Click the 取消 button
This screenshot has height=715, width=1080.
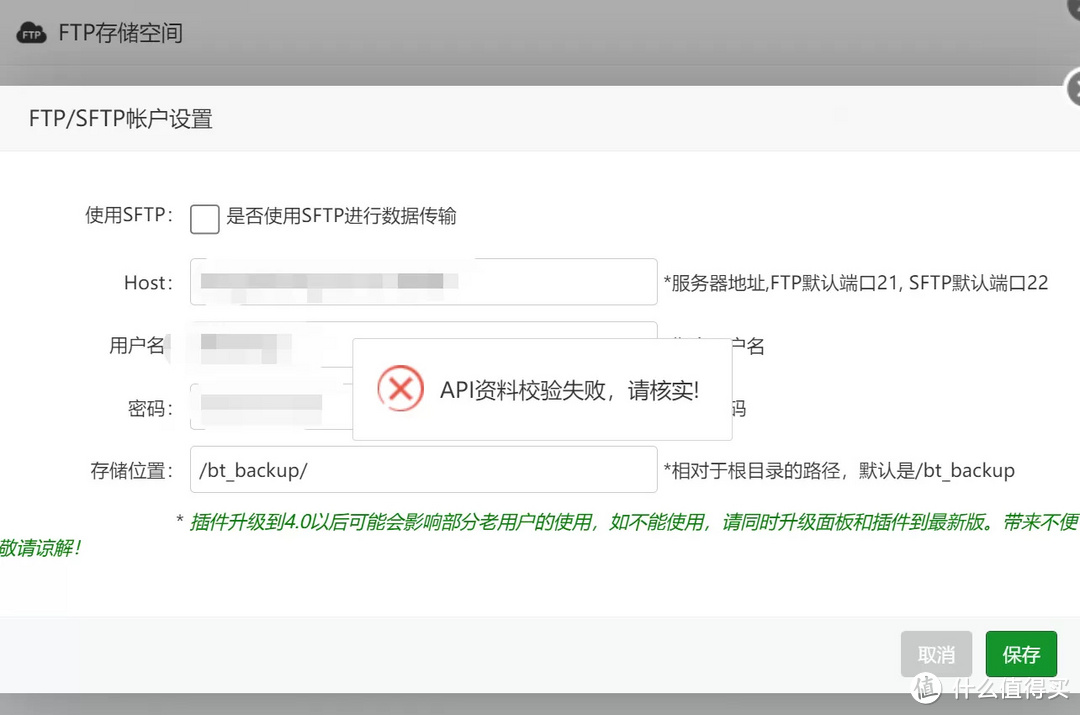point(936,654)
